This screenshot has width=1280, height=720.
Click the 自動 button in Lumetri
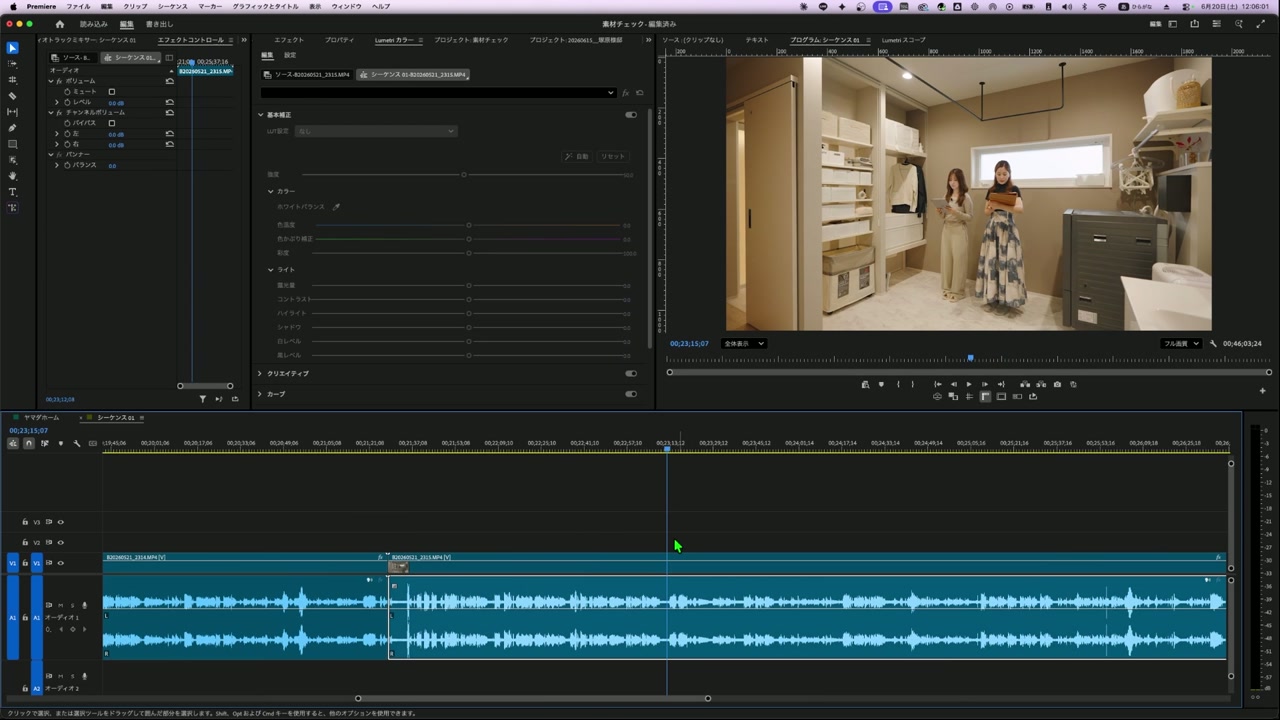point(577,157)
